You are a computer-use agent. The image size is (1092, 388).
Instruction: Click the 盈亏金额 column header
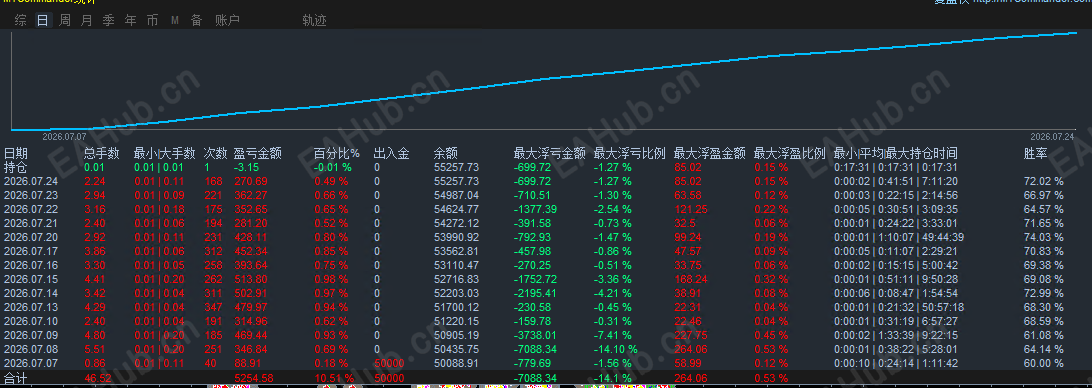point(258,153)
